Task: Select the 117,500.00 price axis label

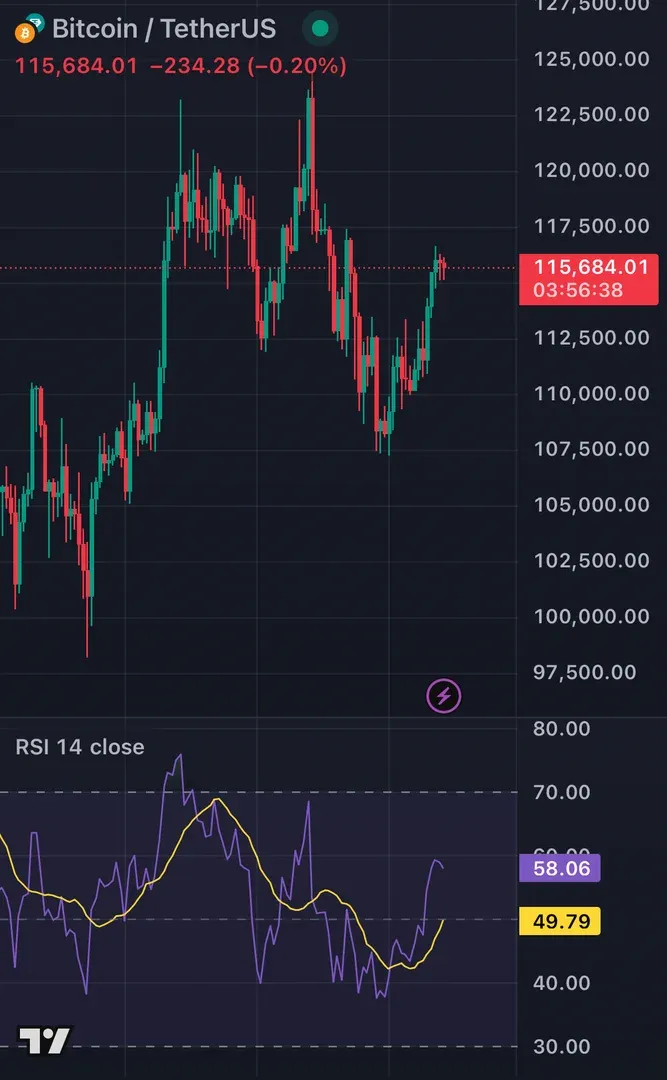Action: coord(591,225)
